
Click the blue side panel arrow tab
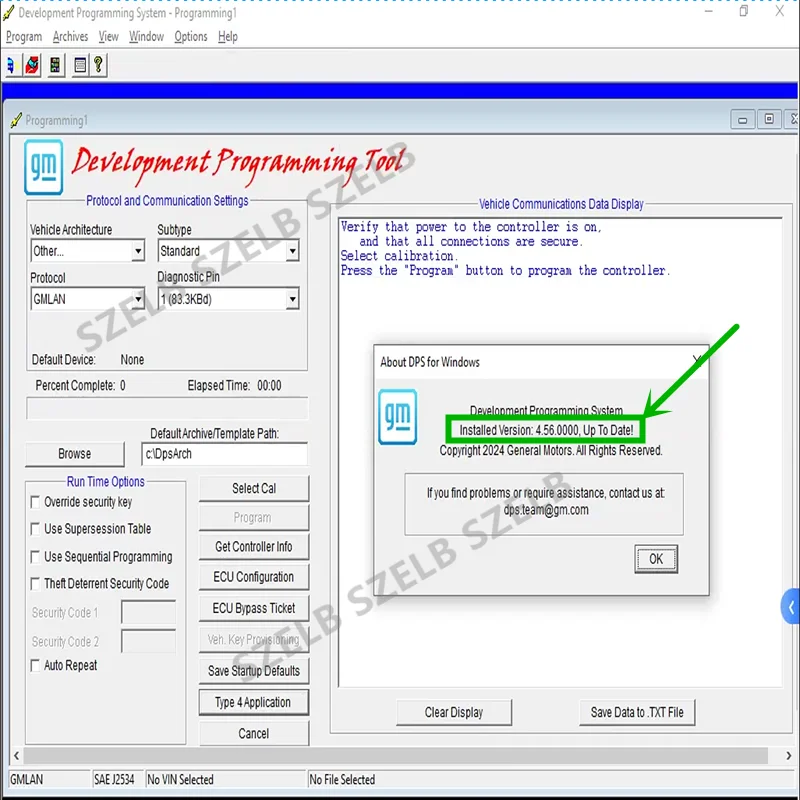point(791,606)
